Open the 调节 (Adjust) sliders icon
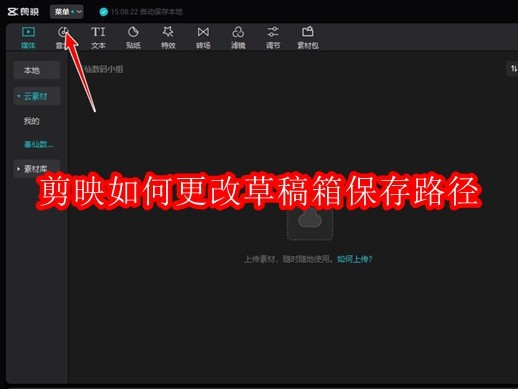The image size is (518, 389). (x=273, y=32)
